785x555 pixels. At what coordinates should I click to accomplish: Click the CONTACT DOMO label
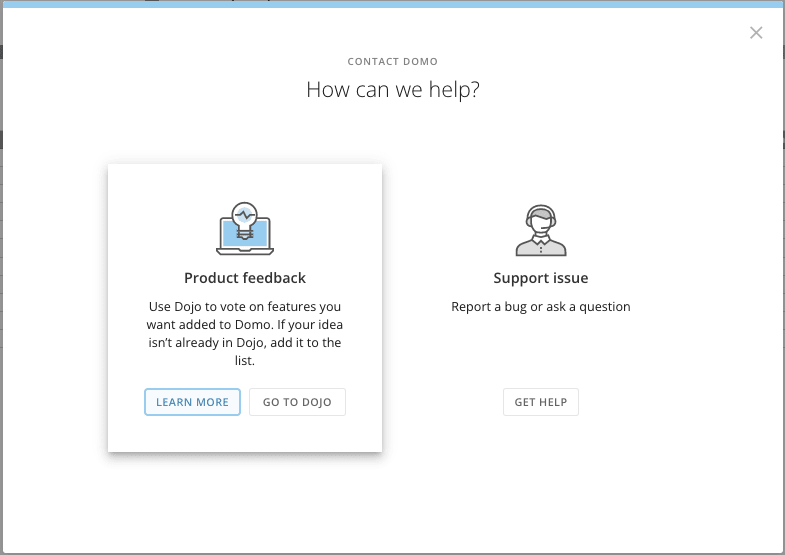click(393, 62)
